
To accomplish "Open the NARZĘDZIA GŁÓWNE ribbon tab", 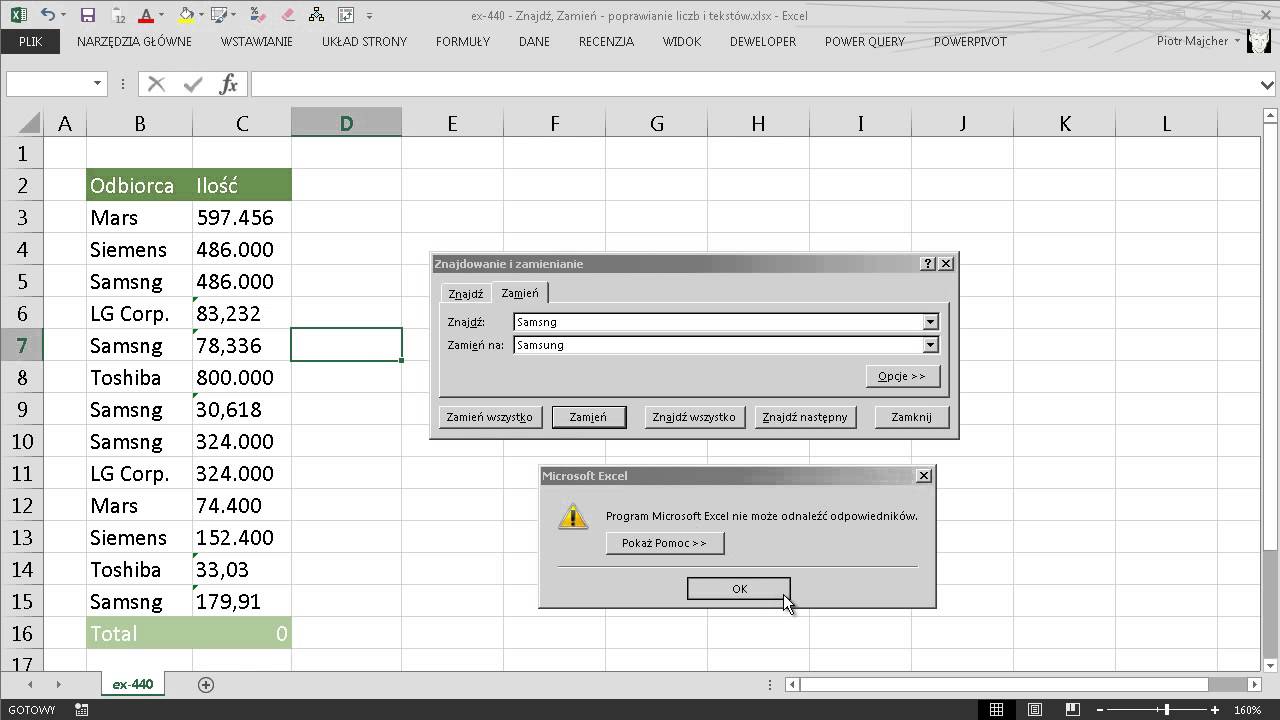I will coord(134,41).
